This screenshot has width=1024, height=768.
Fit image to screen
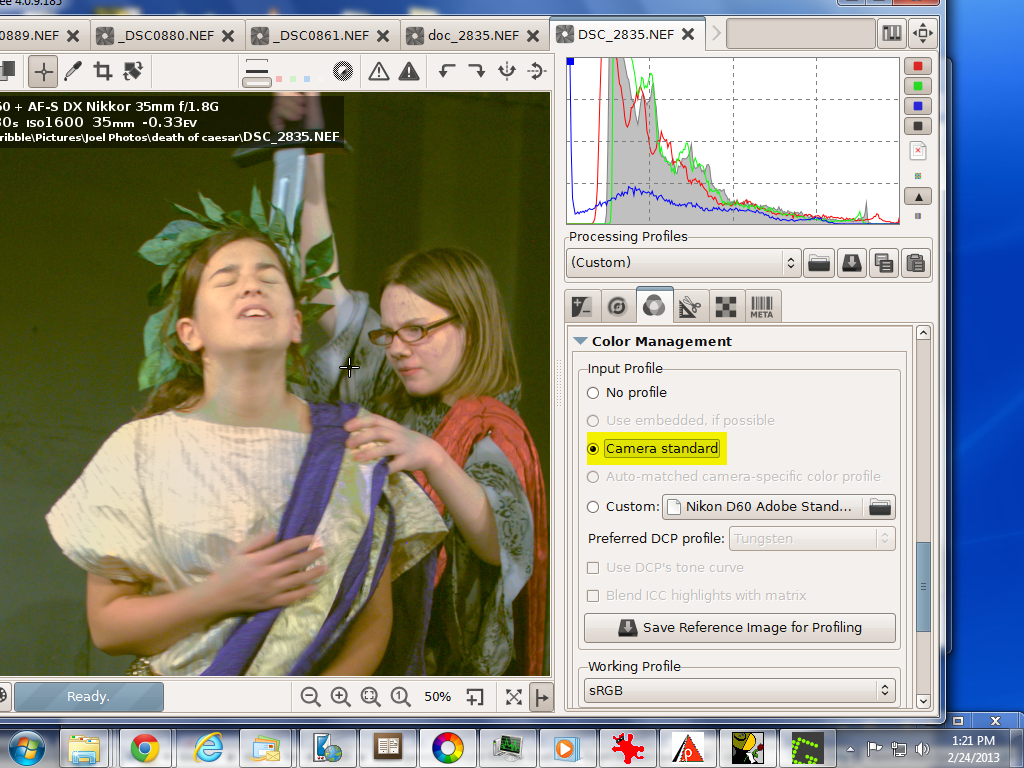370,697
